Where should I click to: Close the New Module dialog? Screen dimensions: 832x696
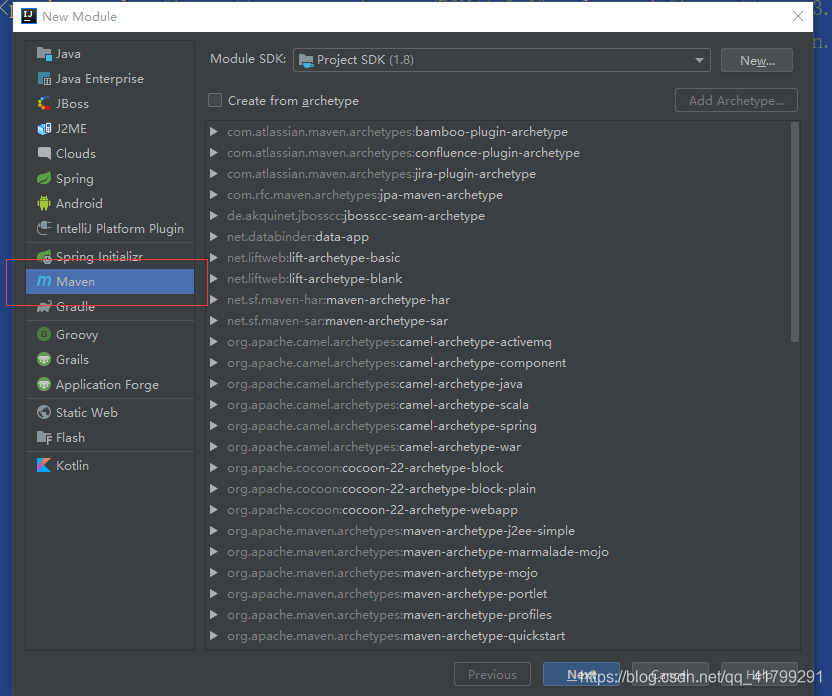798,16
